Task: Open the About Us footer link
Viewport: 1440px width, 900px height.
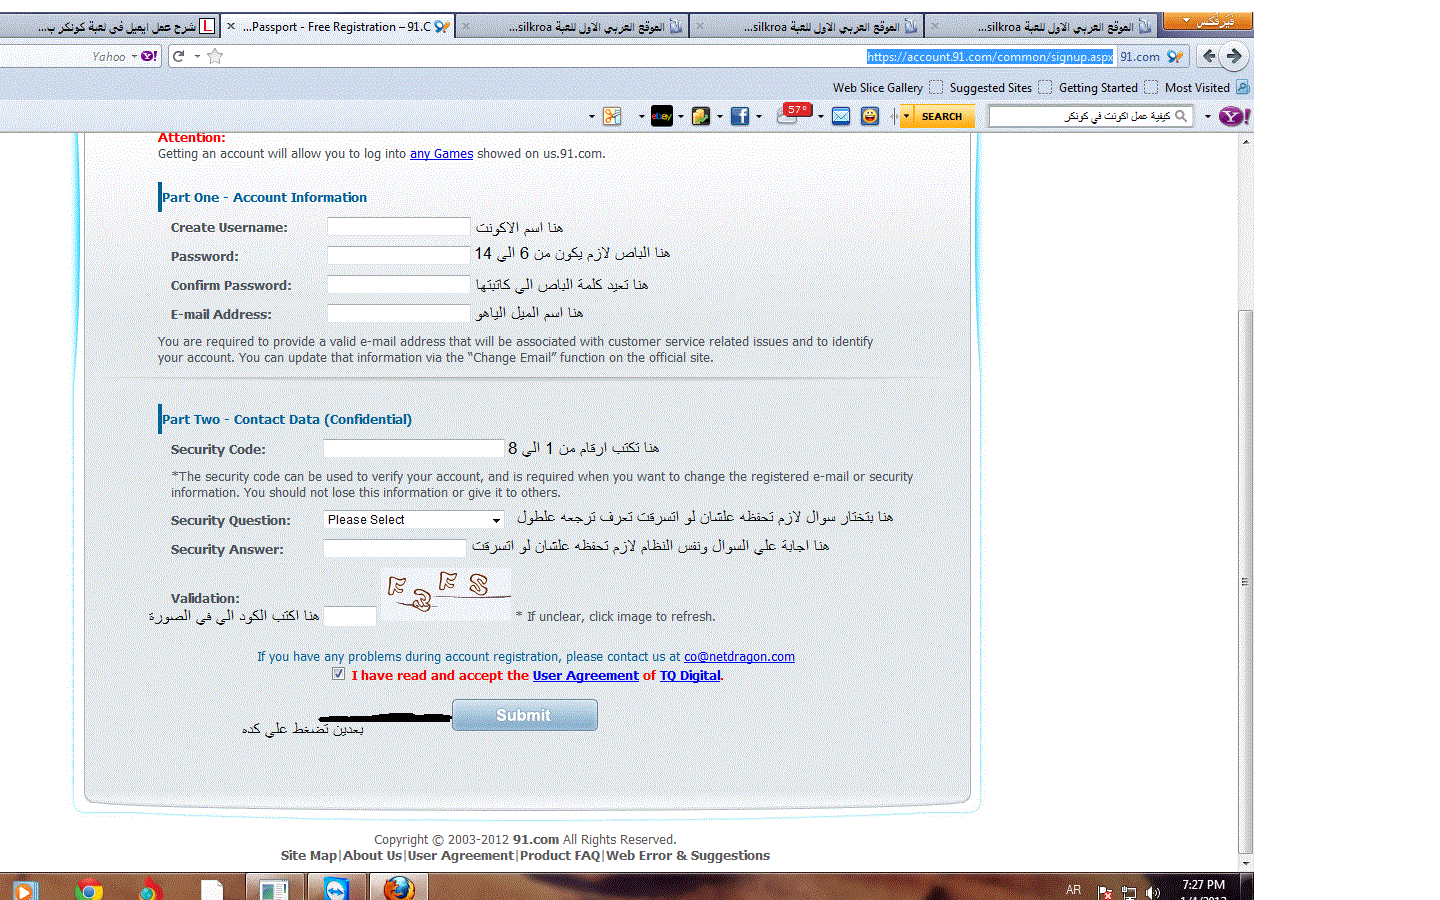Action: point(372,856)
